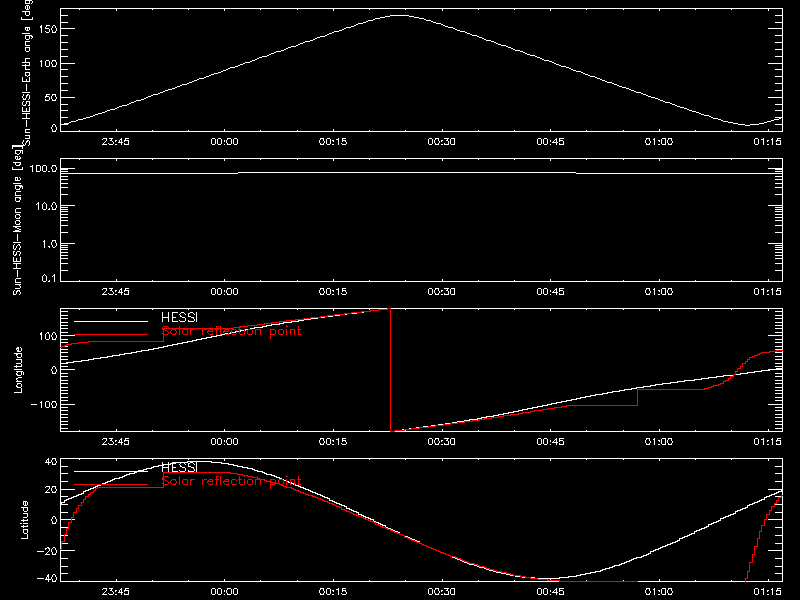The height and width of the screenshot is (600, 800).
Task: Click 01:00 time label under Longitude plot
Action: [x=659, y=442]
